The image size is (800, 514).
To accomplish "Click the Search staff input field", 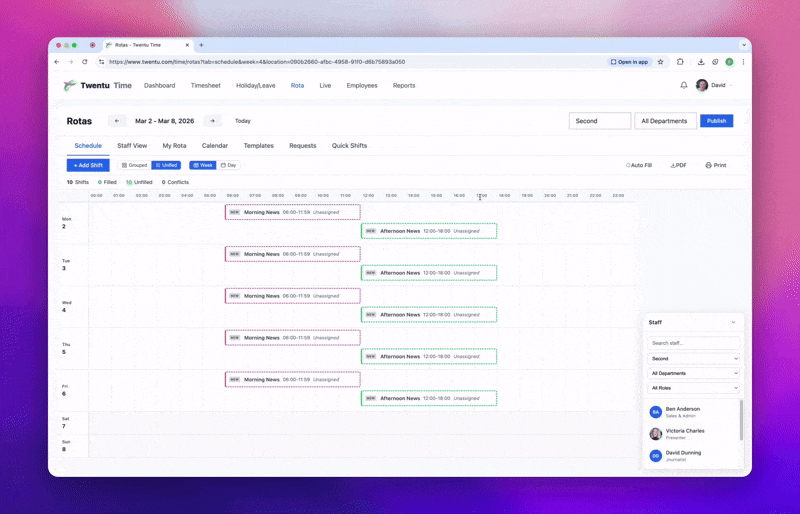I will [x=694, y=343].
